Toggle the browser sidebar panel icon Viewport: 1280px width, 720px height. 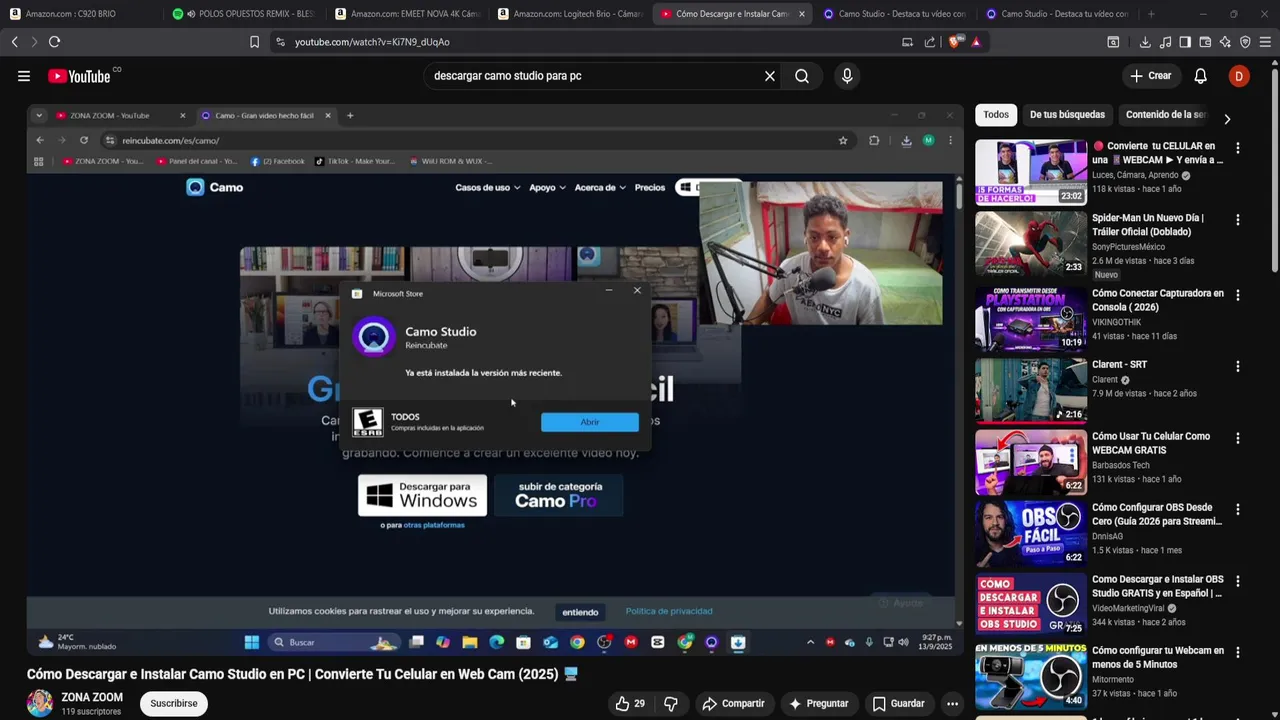(x=1185, y=42)
